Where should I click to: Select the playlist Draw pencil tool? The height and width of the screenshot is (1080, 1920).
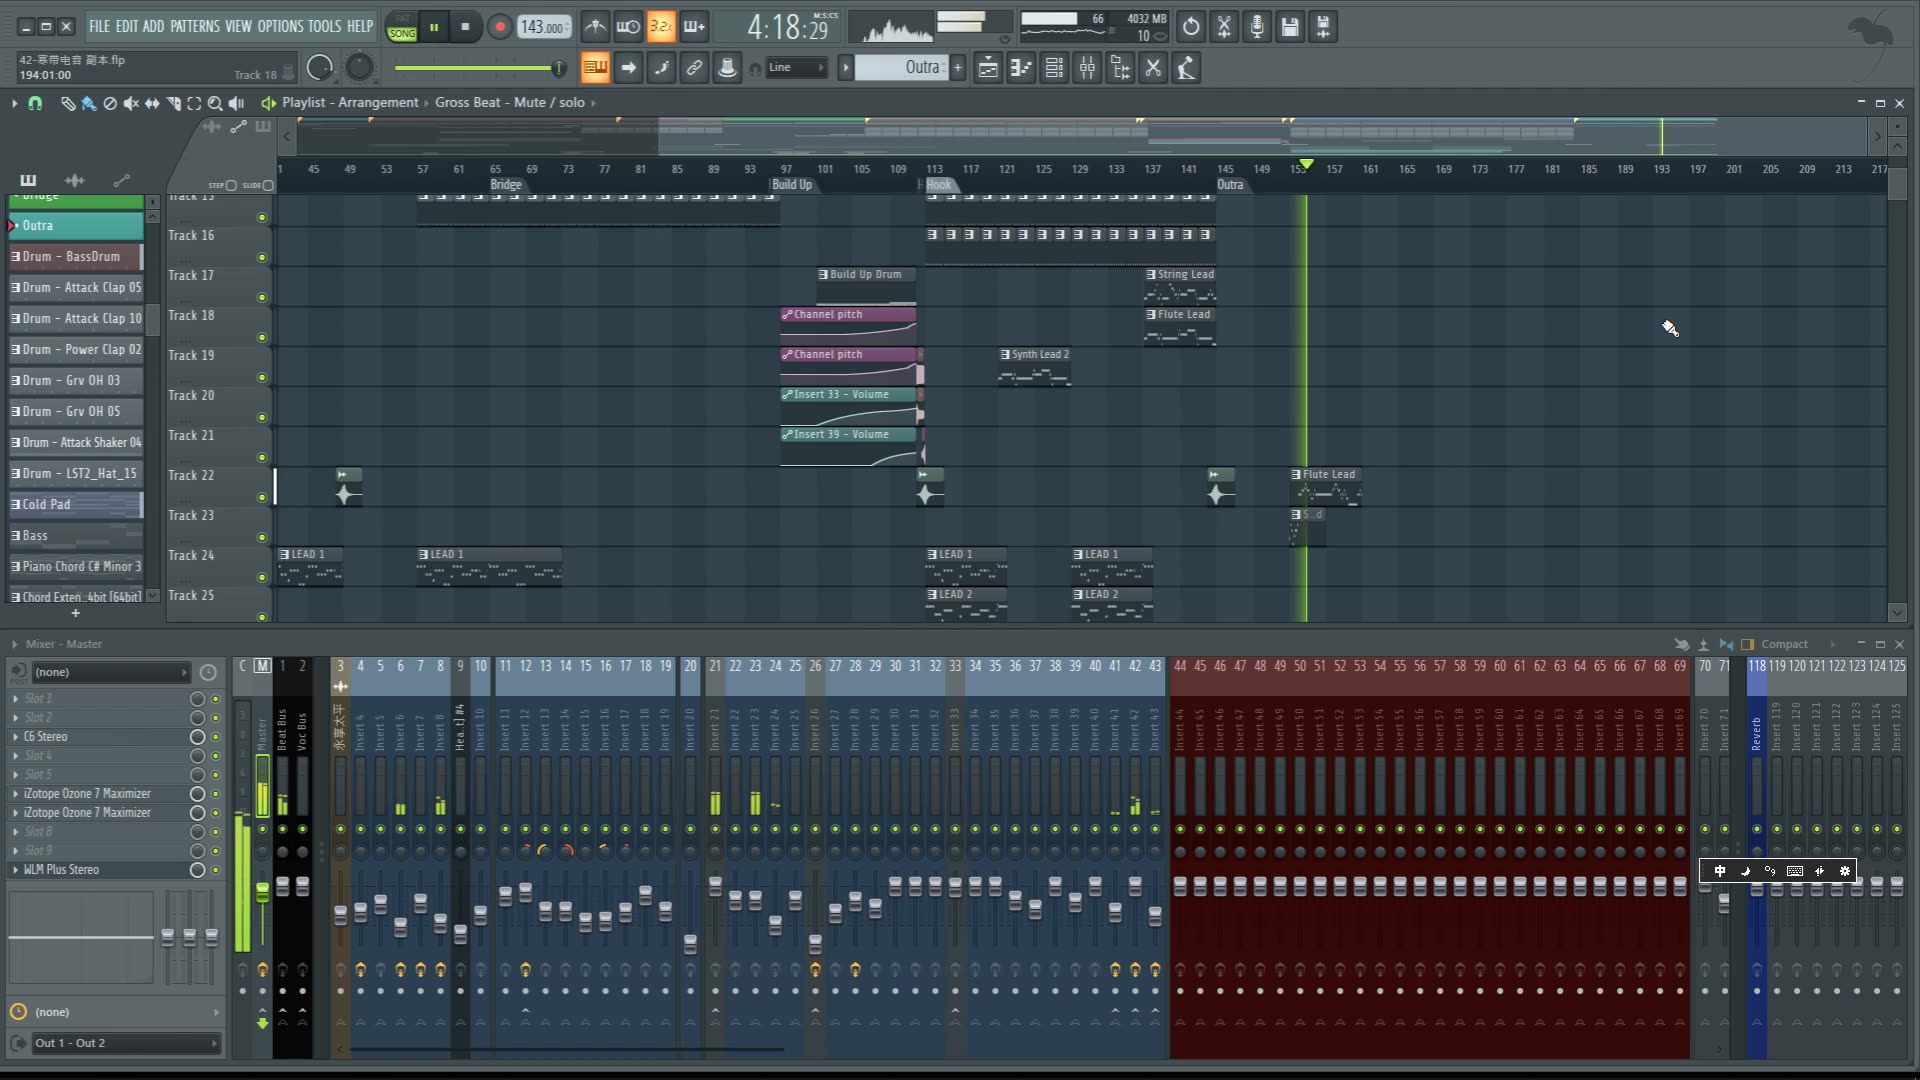[68, 103]
